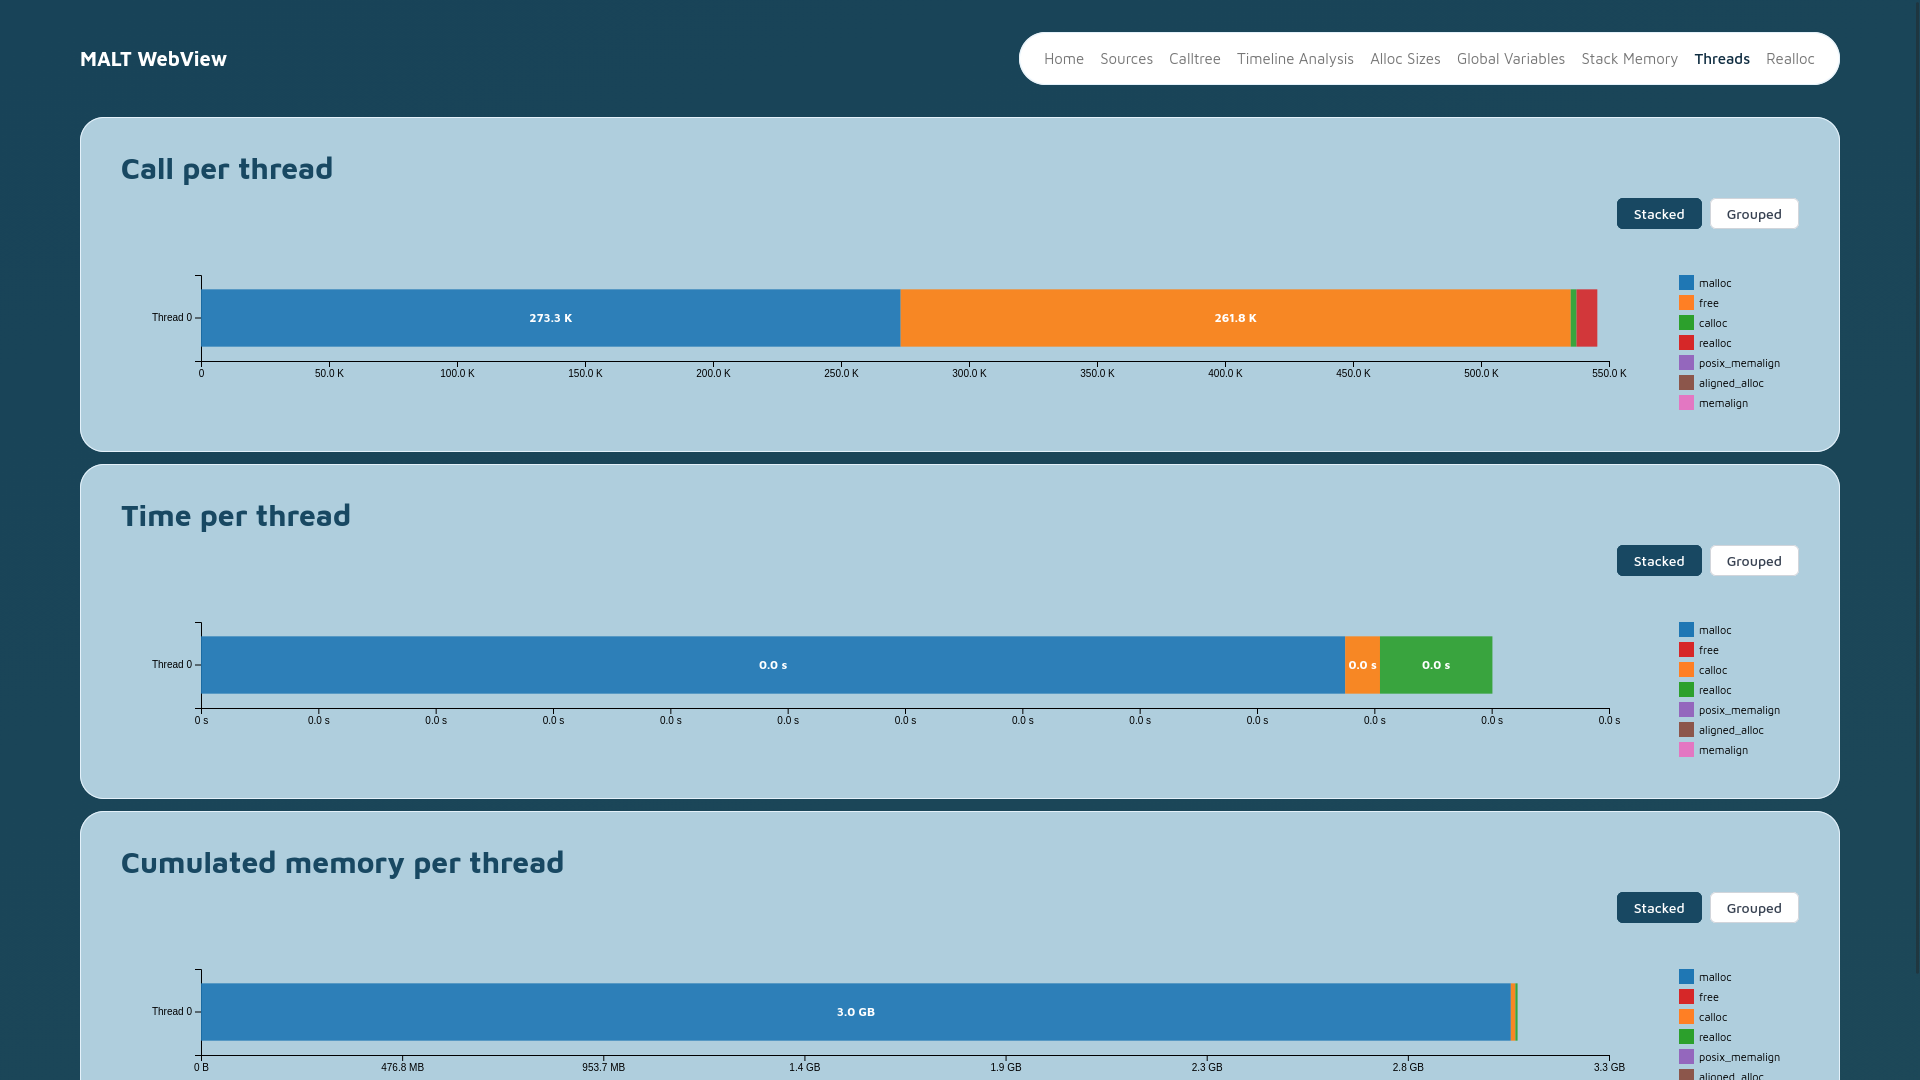Viewport: 1920px width, 1080px height.
Task: Click posix_memalign legend swatch in Time per thread
Action: 1686,710
